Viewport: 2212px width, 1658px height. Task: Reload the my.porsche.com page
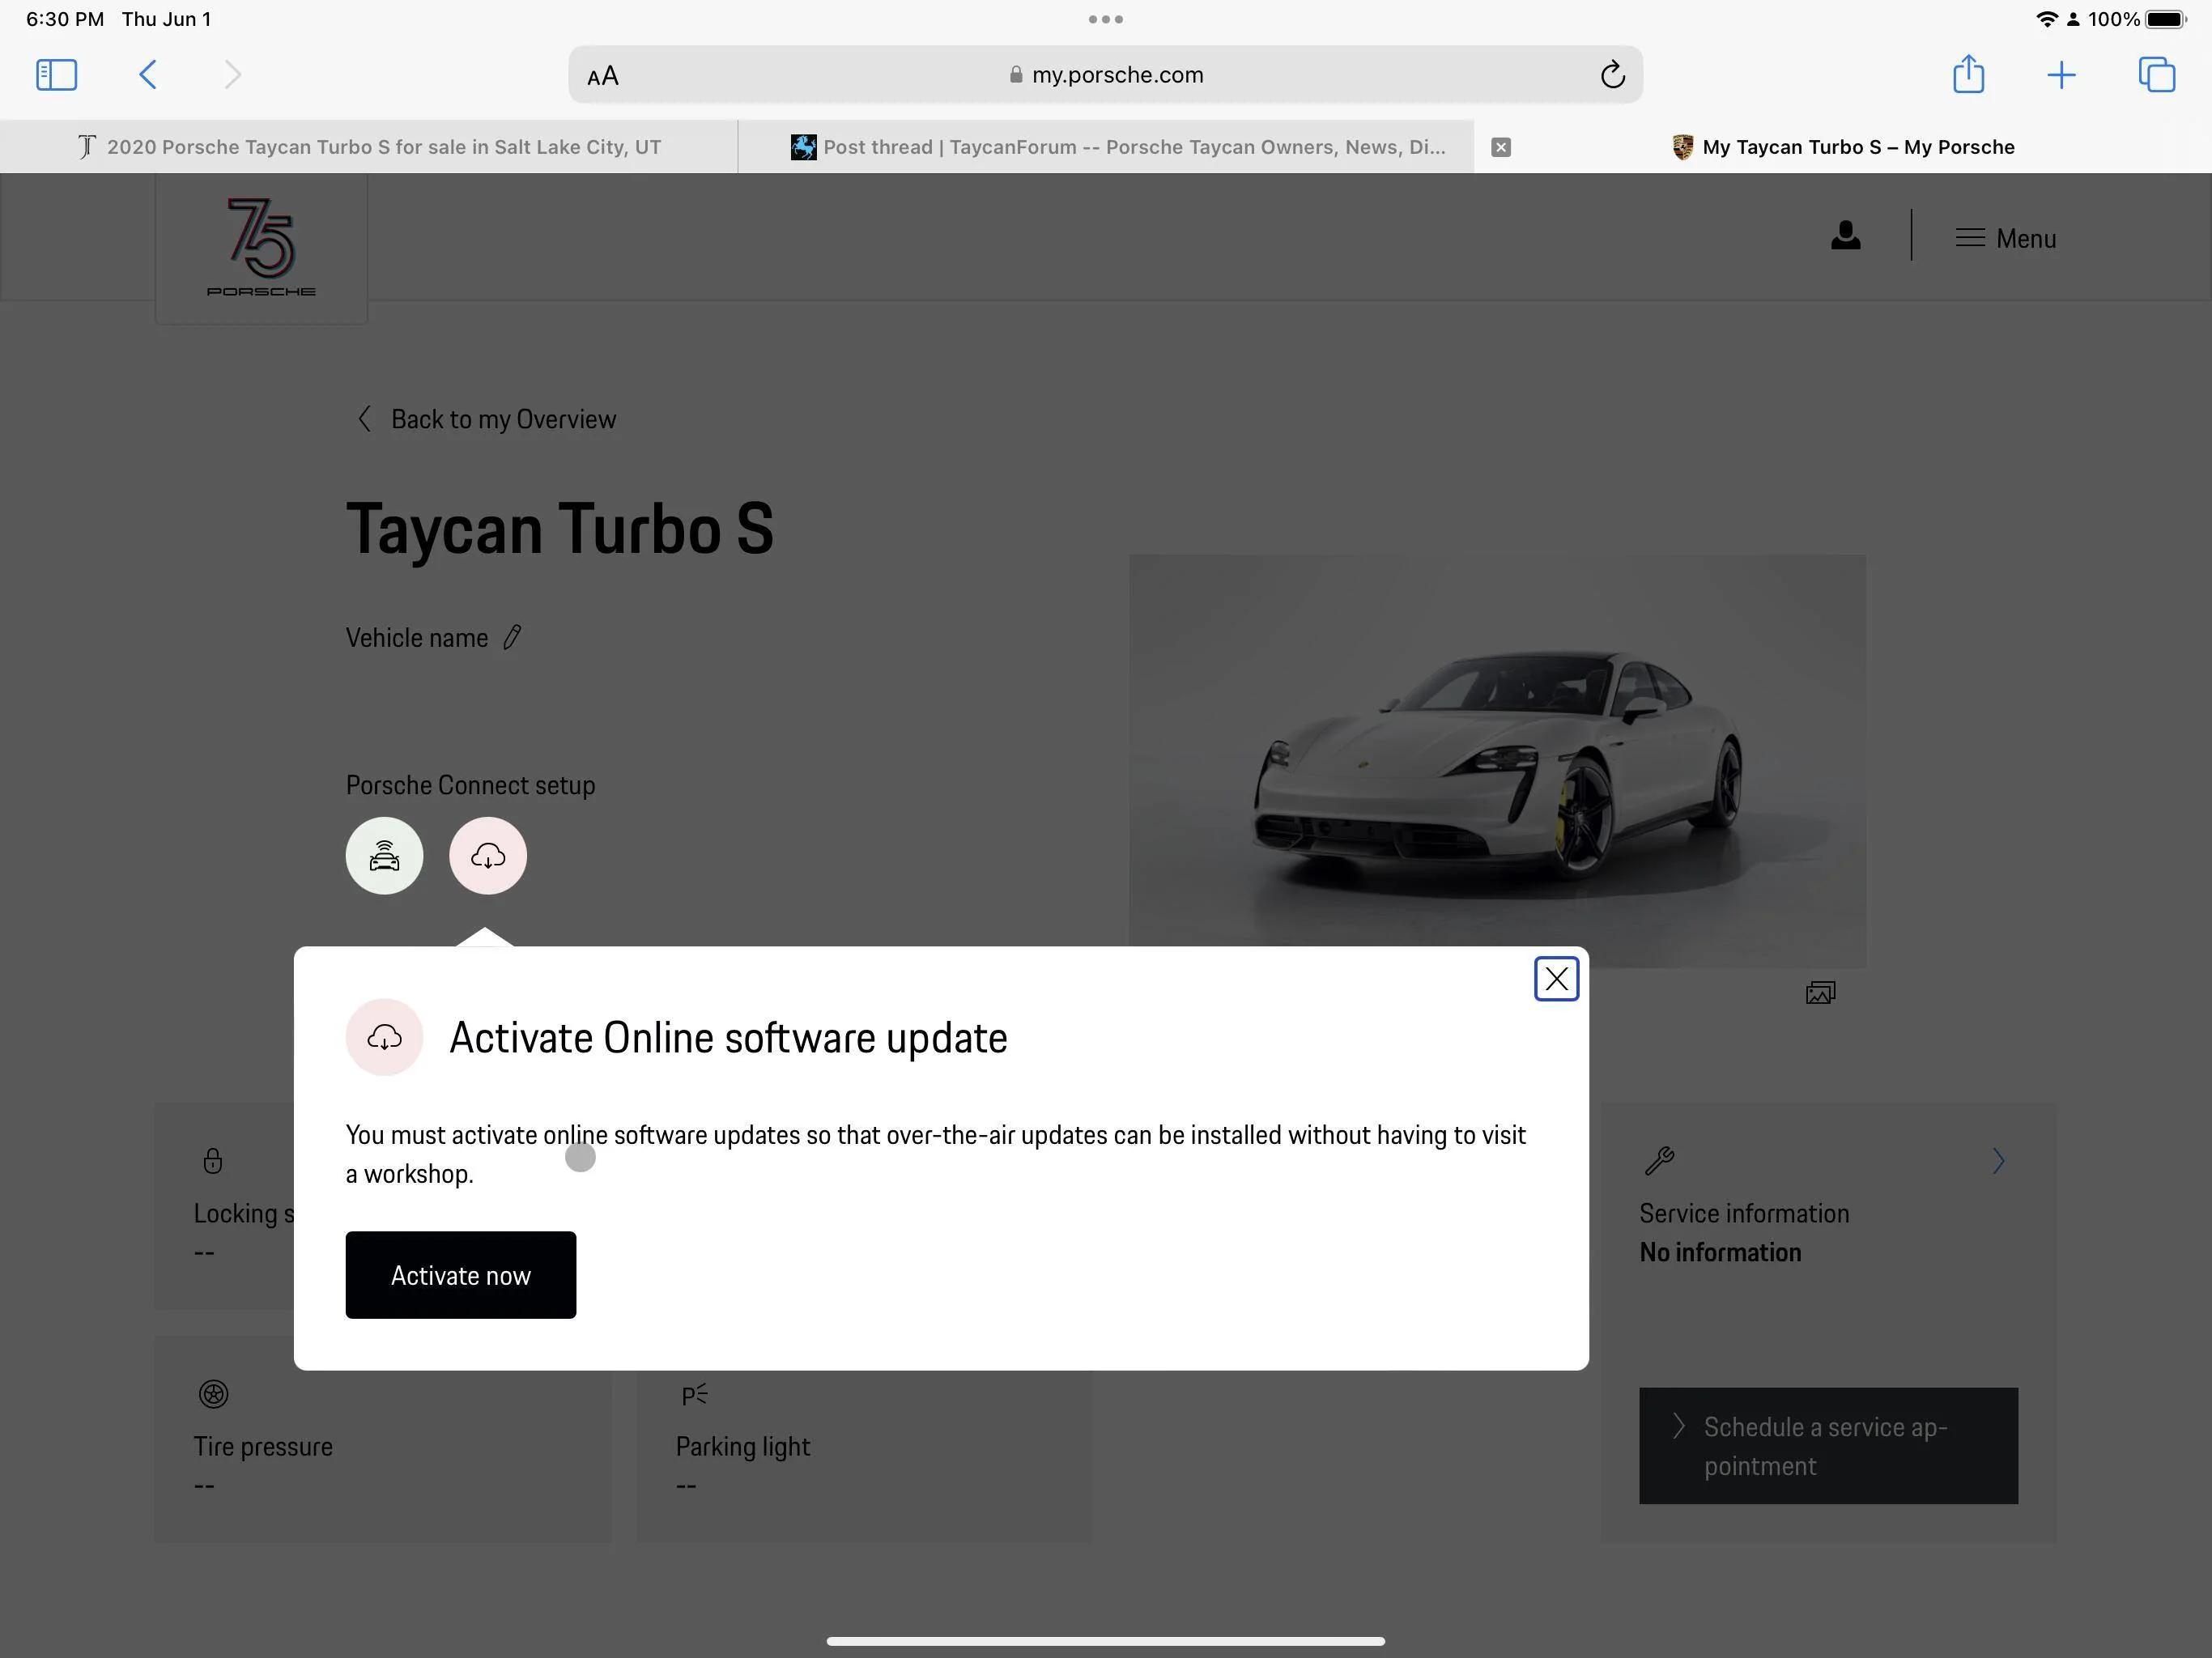(1612, 75)
